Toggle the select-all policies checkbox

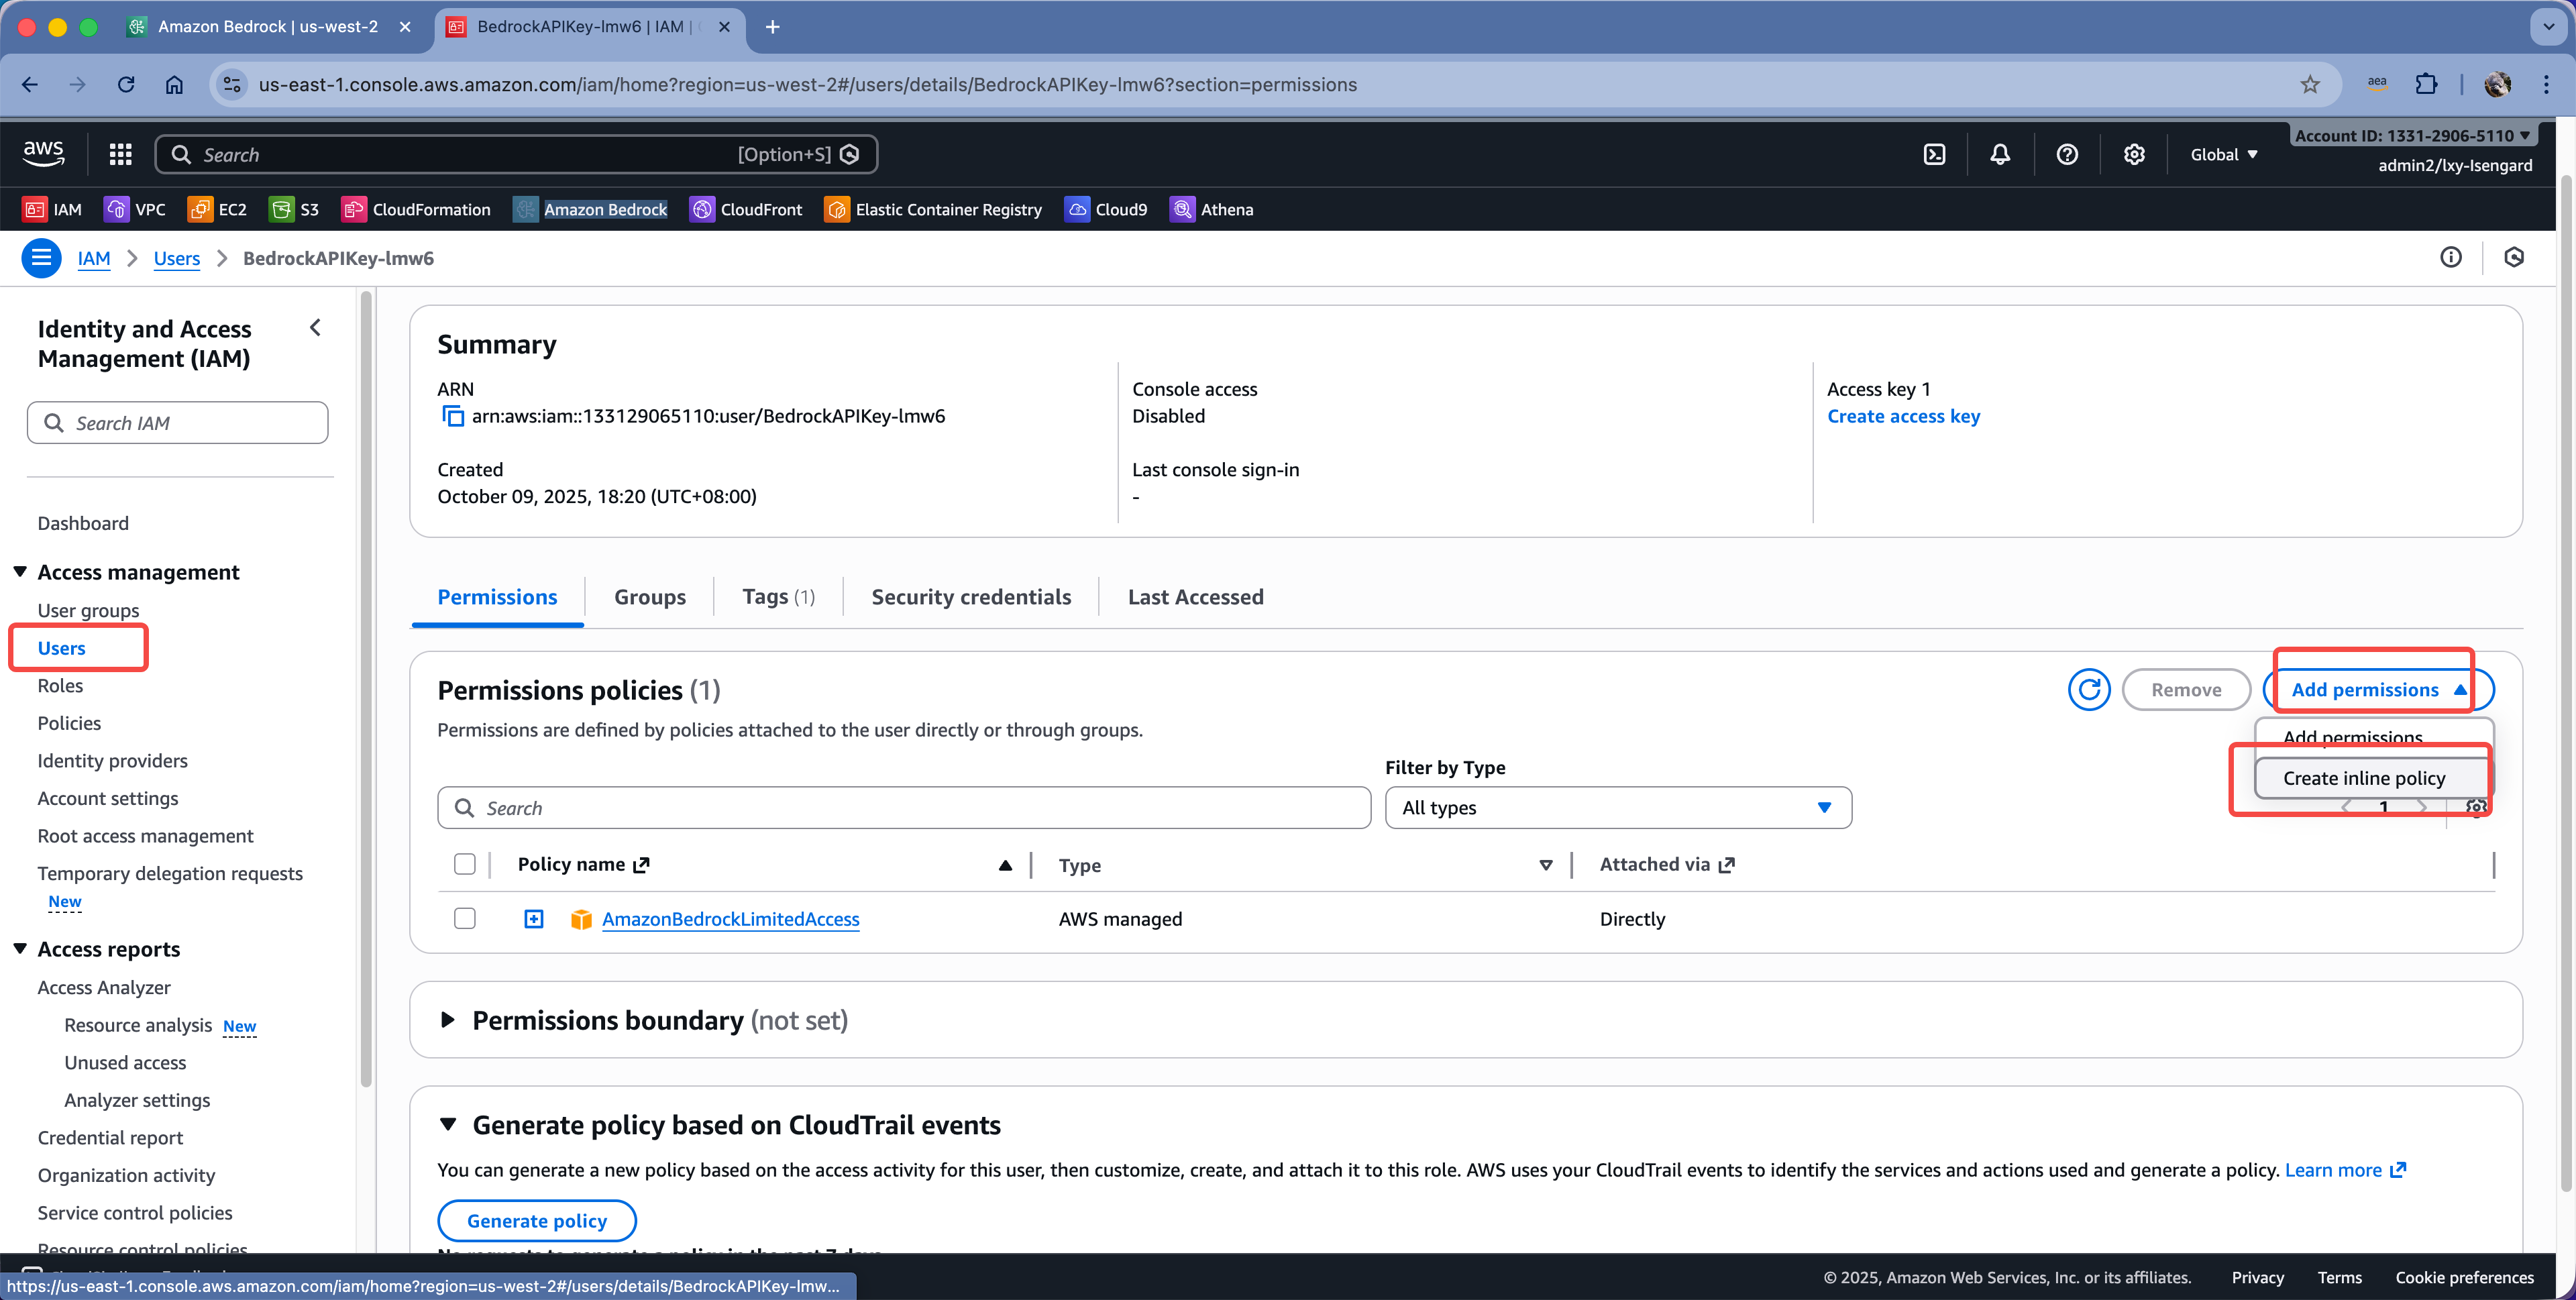[464, 864]
